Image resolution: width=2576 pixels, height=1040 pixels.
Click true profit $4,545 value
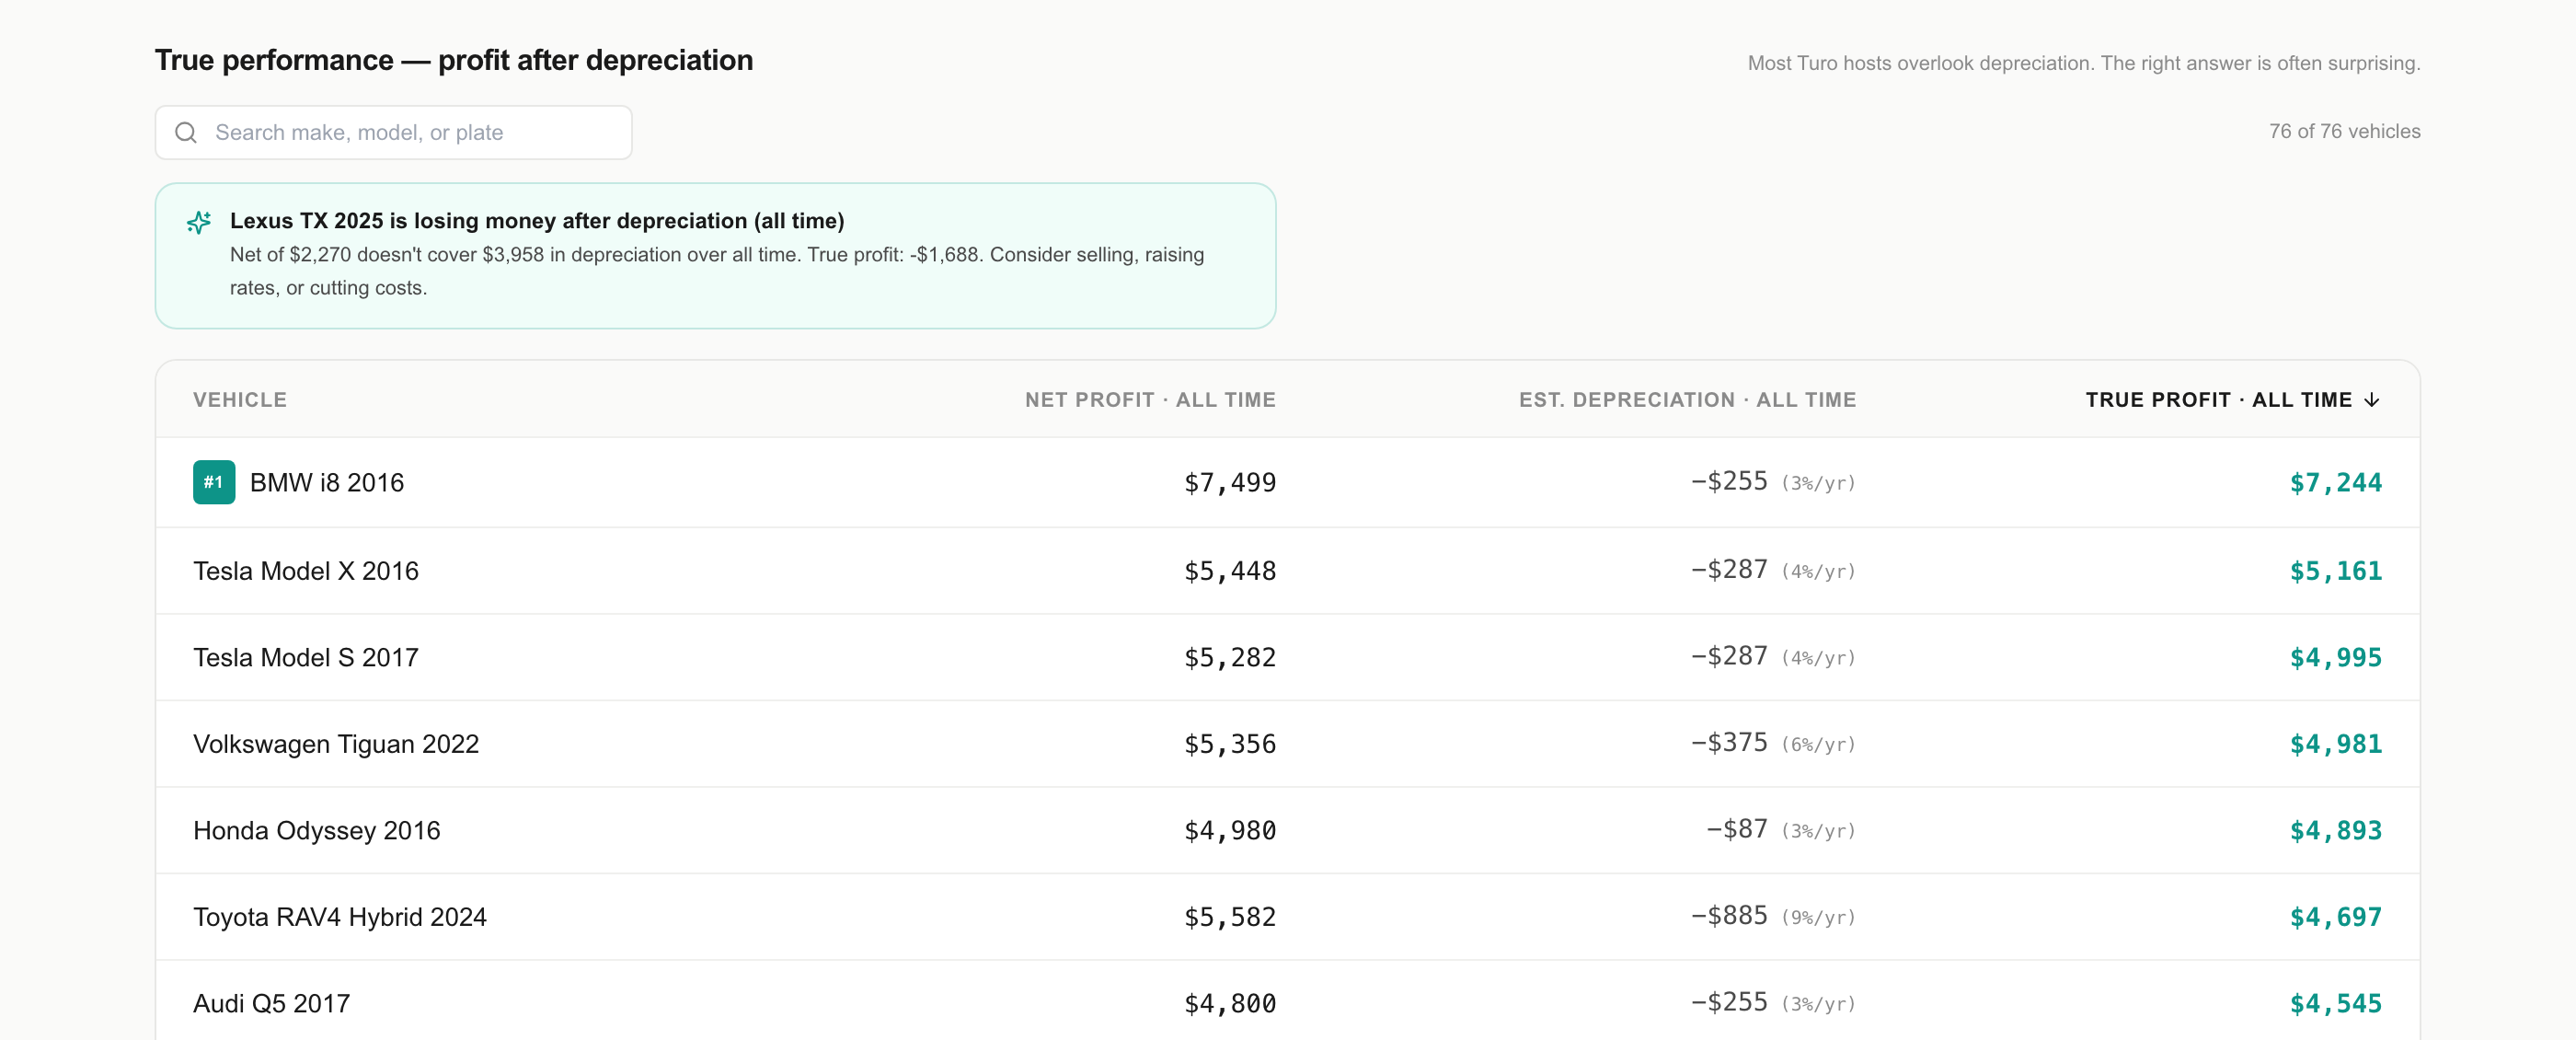tap(2336, 1004)
